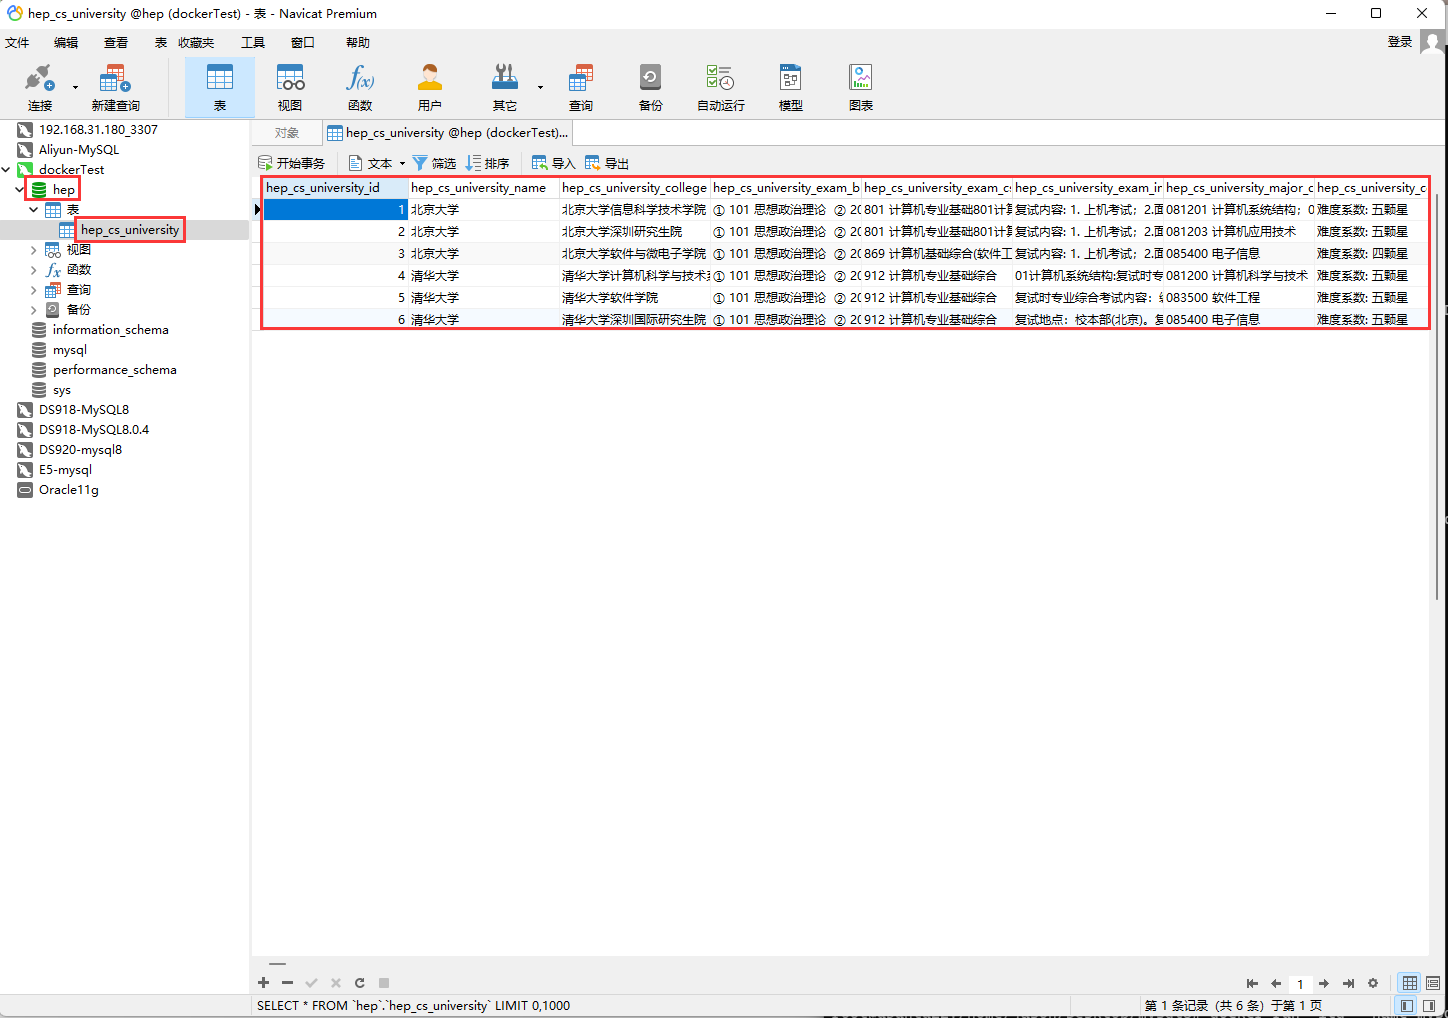Switch to form view in status bar
Image resolution: width=1448 pixels, height=1018 pixels.
[x=1433, y=983]
